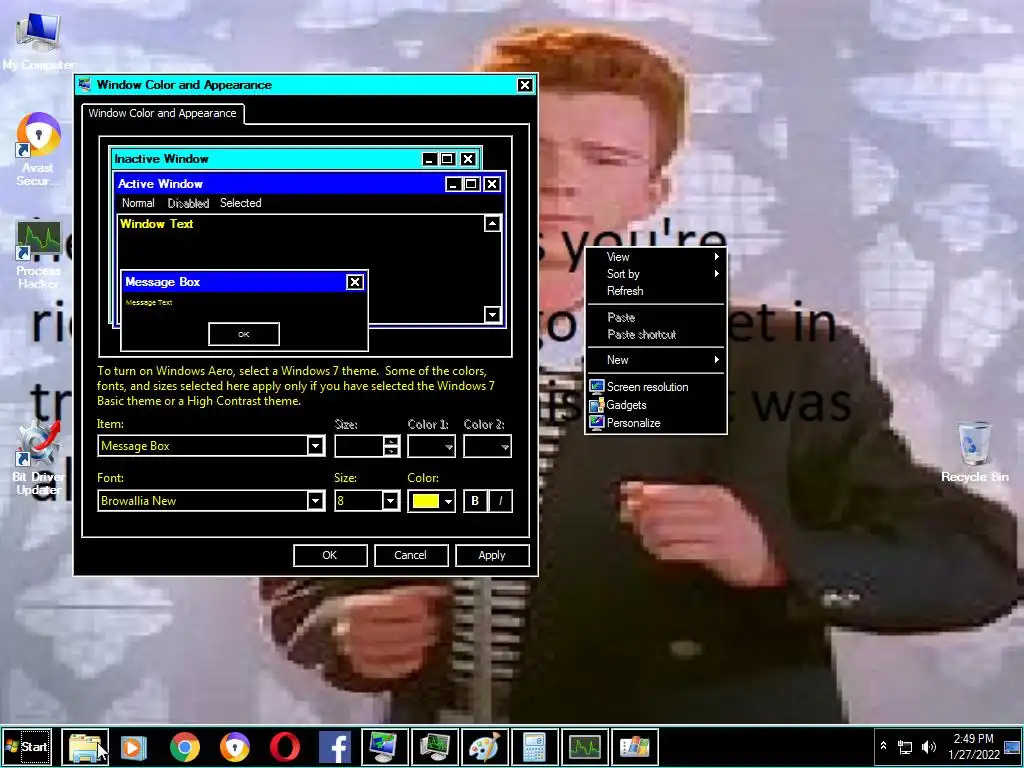The height and width of the screenshot is (768, 1024).
Task: Open Google Chrome from the taskbar
Action: [x=185, y=747]
